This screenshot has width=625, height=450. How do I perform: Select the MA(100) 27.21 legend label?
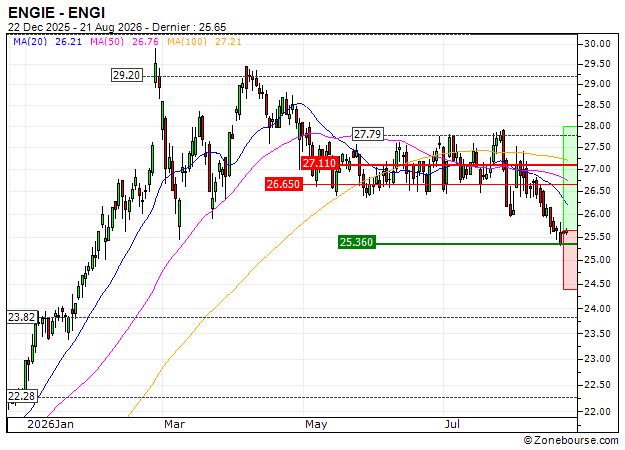pyautogui.click(x=204, y=41)
